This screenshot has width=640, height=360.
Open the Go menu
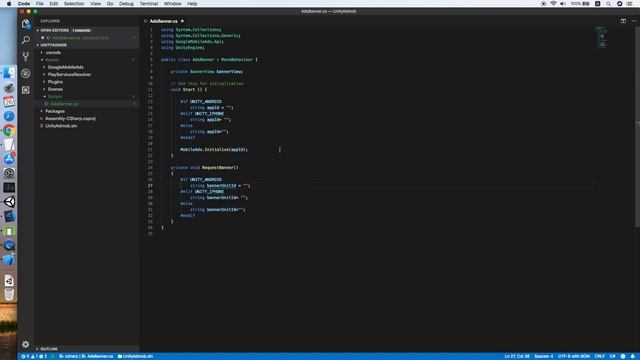pyautogui.click(x=110, y=4)
